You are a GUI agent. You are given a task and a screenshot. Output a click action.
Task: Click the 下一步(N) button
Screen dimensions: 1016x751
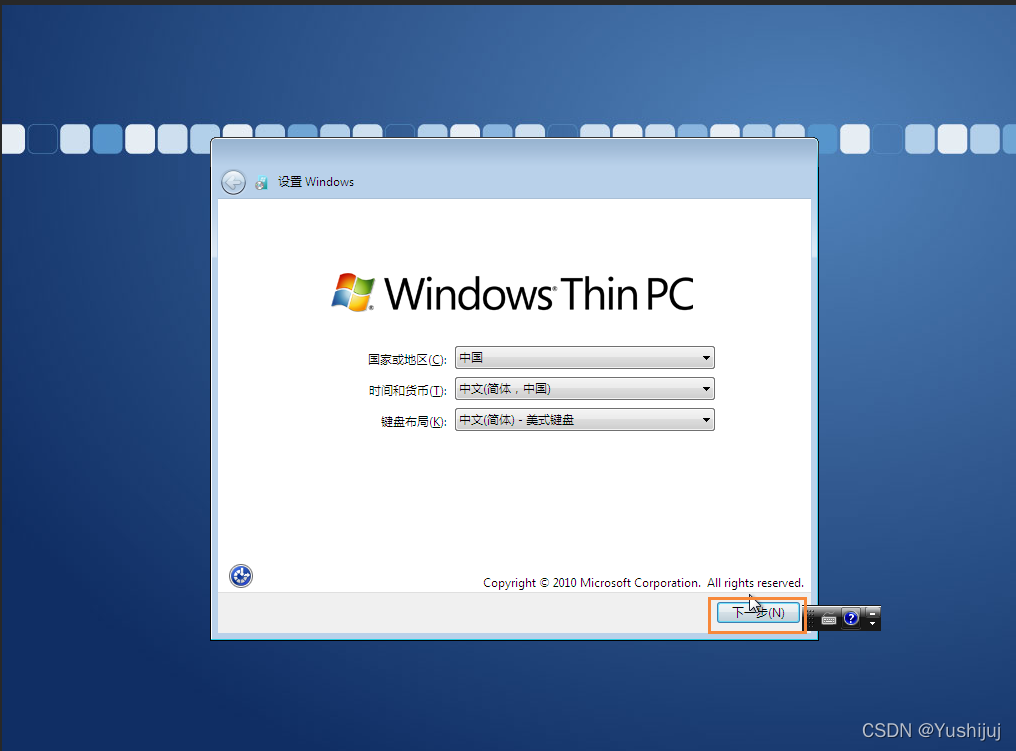(x=758, y=612)
